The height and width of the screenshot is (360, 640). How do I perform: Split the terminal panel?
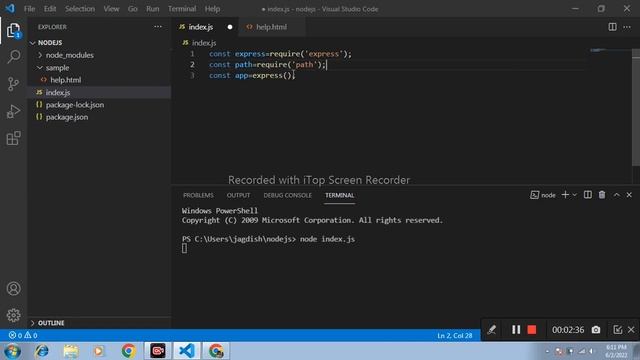(588, 195)
